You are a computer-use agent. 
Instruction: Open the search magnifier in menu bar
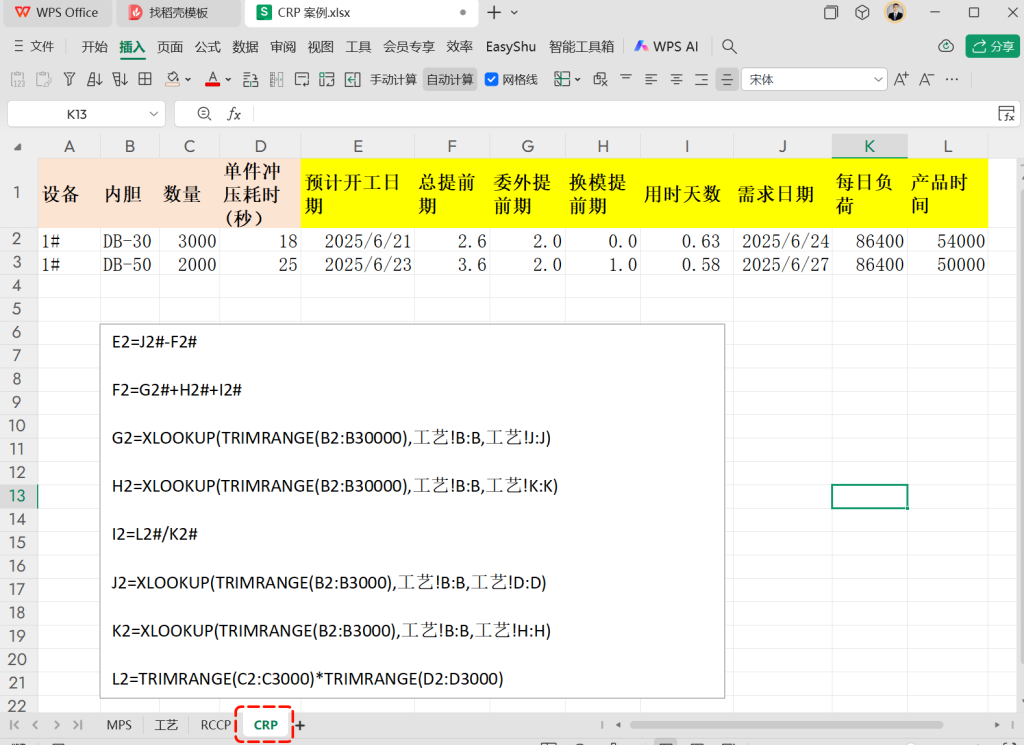pos(729,46)
